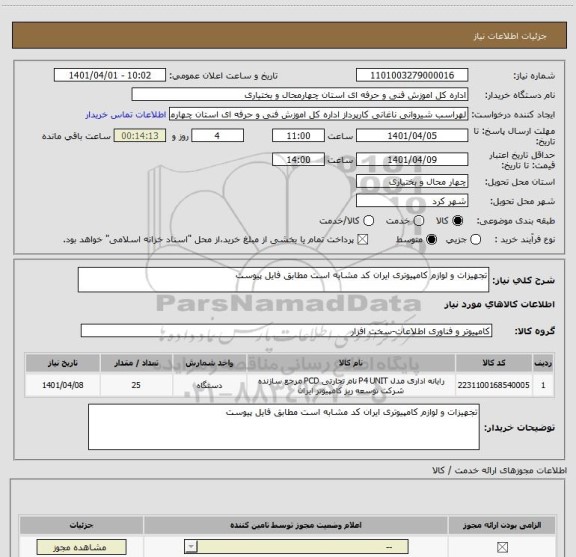Select the خدمت radio button
This screenshot has width=576, height=557.
click(419, 220)
